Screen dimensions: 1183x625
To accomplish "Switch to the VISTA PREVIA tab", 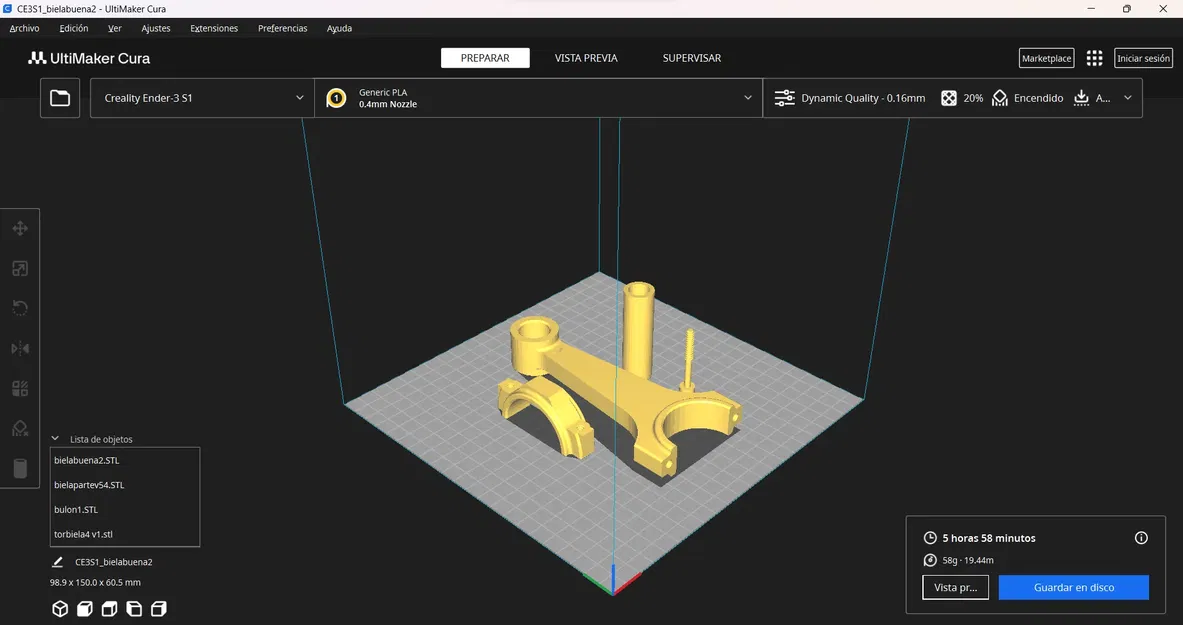I will pyautogui.click(x=586, y=58).
